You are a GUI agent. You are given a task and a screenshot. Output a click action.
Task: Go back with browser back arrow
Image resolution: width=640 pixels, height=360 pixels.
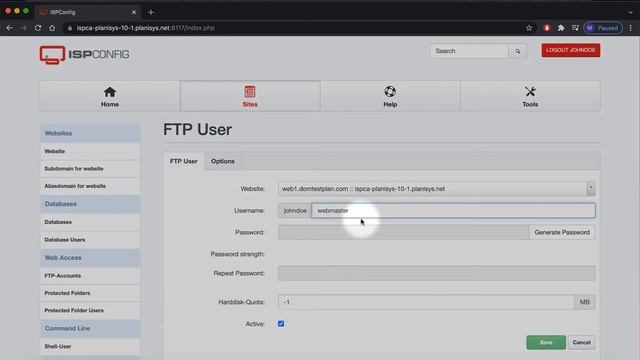9,28
